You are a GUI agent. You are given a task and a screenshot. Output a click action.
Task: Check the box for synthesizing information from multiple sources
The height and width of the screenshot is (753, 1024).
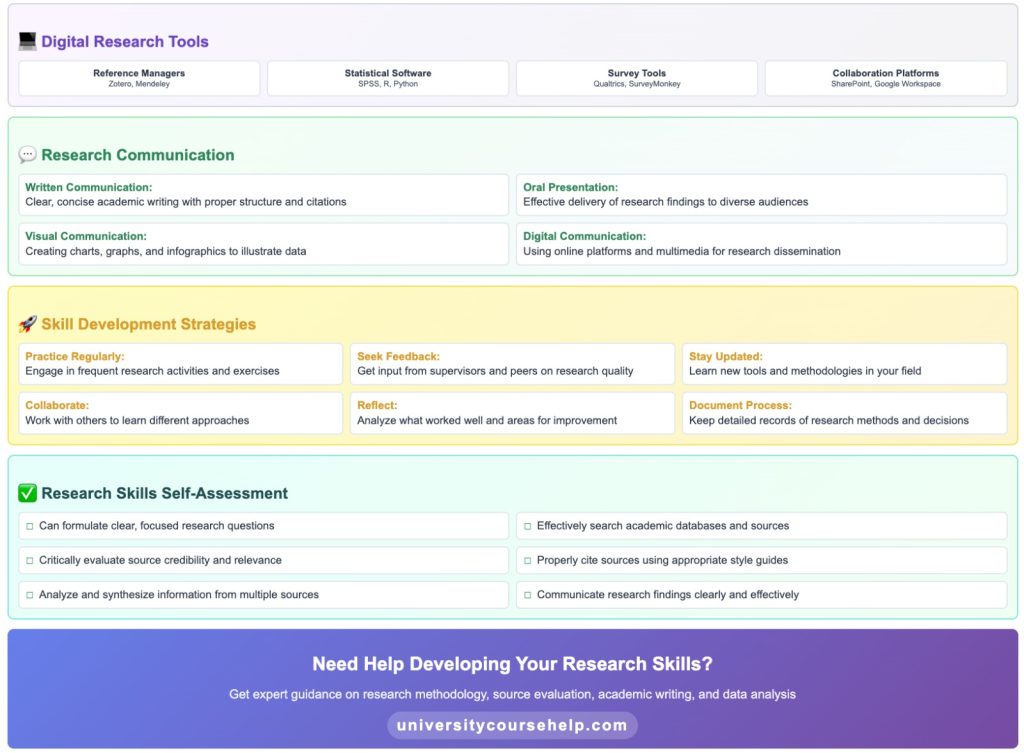coord(29,595)
